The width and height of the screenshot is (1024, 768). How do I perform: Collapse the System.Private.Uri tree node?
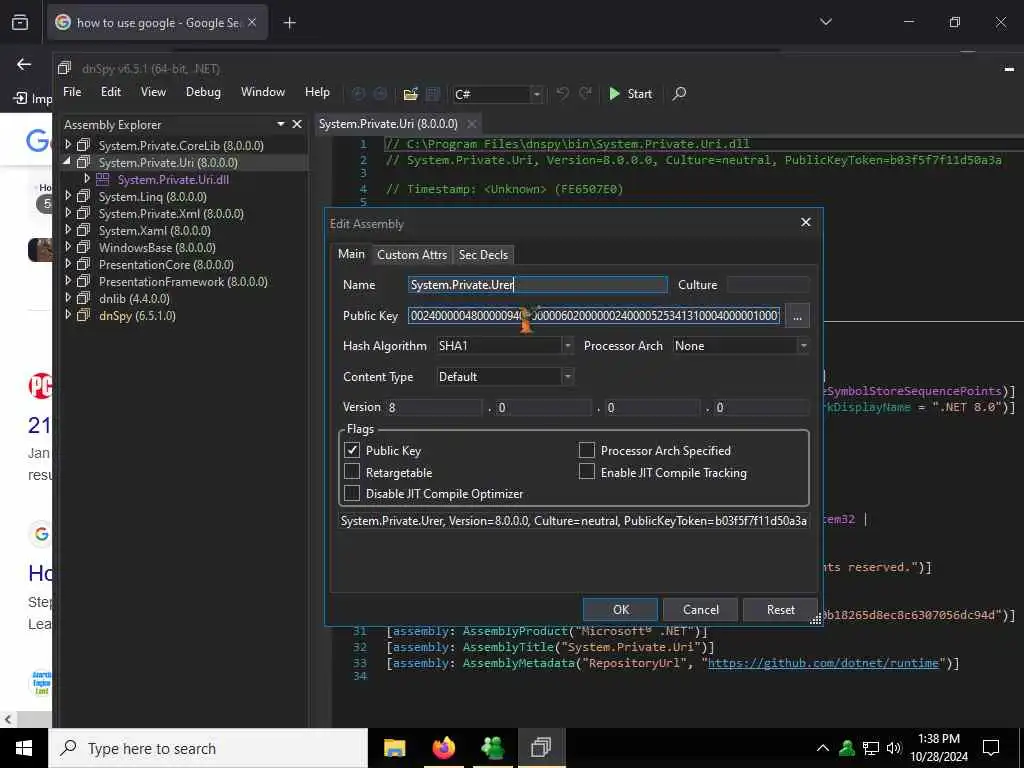point(67,161)
